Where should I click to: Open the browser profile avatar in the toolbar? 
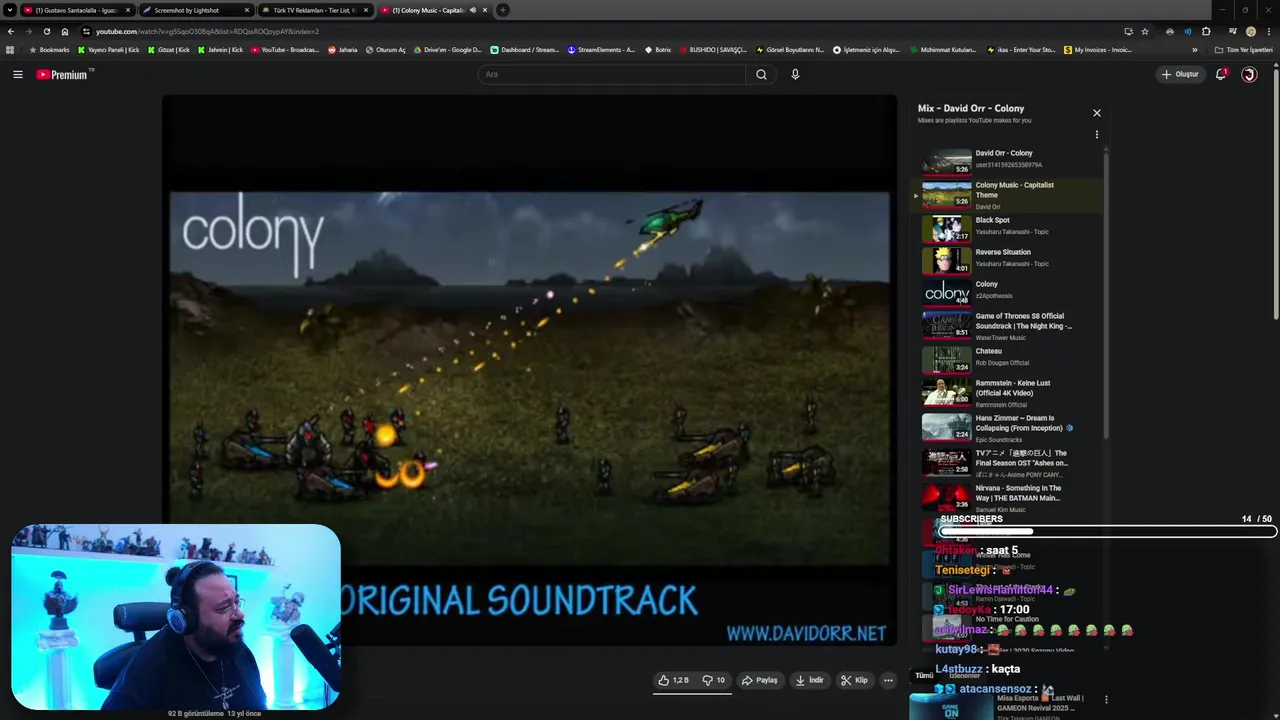click(x=1250, y=31)
